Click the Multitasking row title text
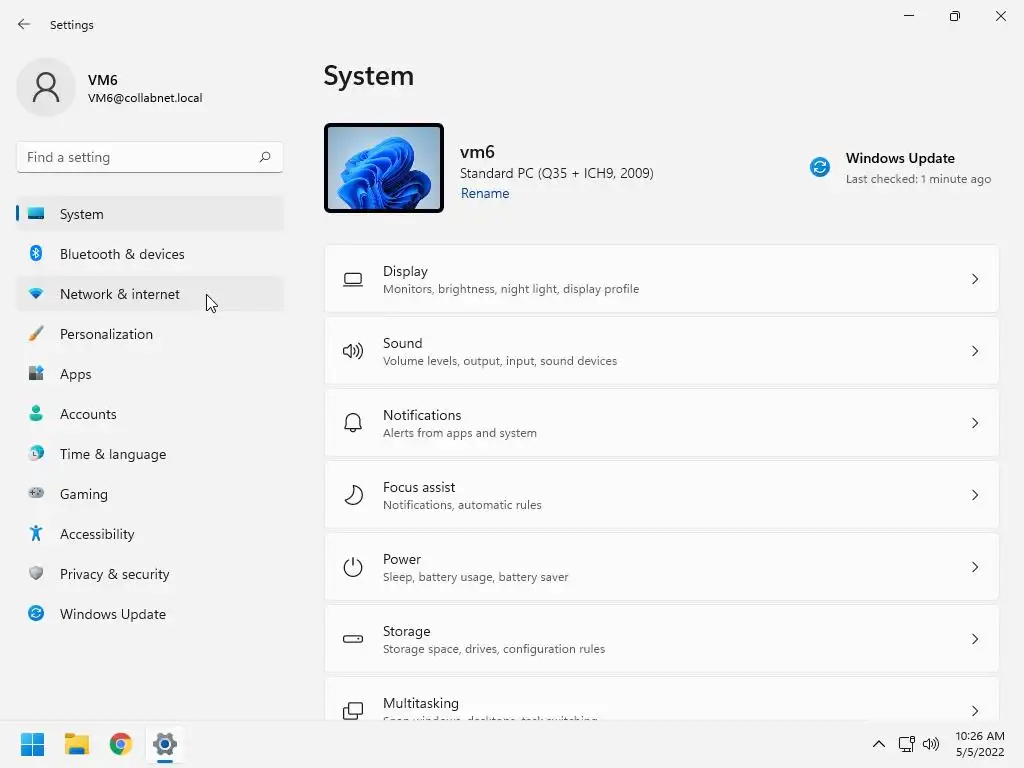The height and width of the screenshot is (768, 1024). point(421,703)
